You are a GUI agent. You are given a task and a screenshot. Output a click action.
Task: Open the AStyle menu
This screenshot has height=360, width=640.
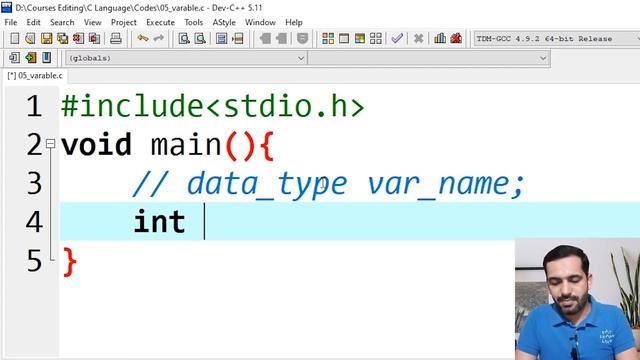[x=224, y=22]
